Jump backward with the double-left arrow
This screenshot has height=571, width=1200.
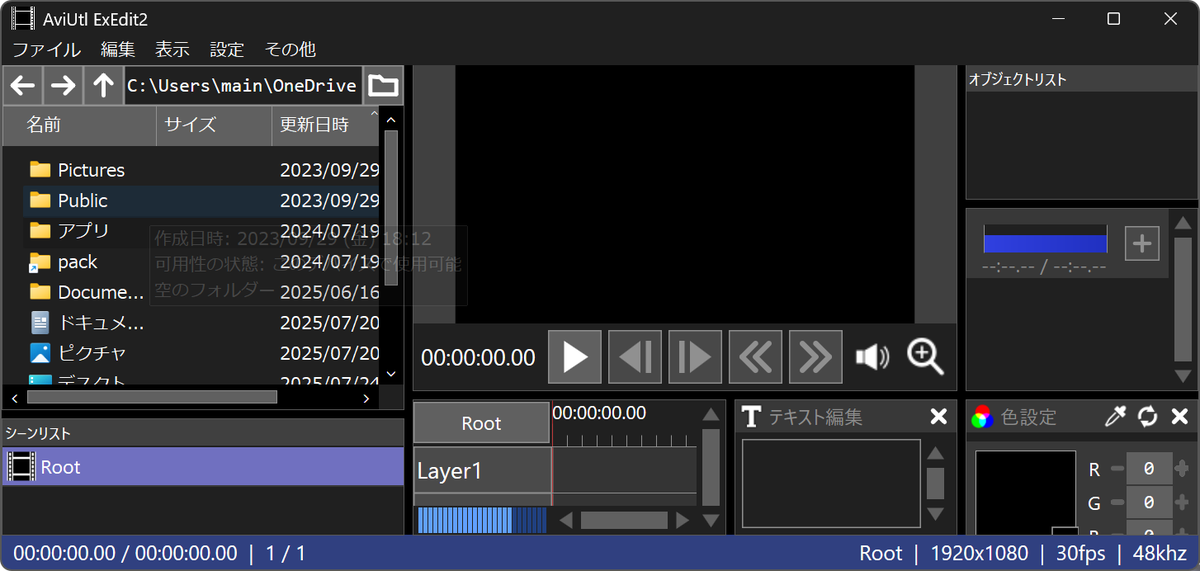tap(755, 357)
